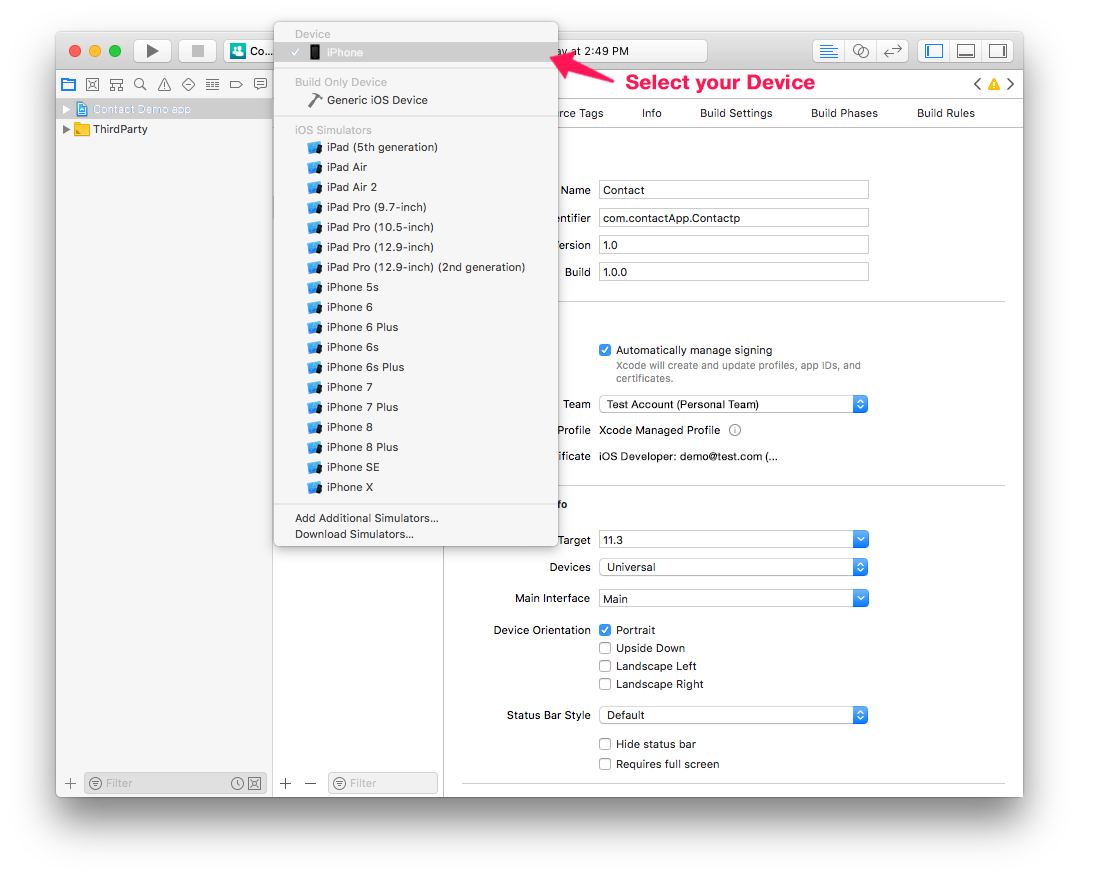Switch to the Build Phases tab

click(x=844, y=113)
